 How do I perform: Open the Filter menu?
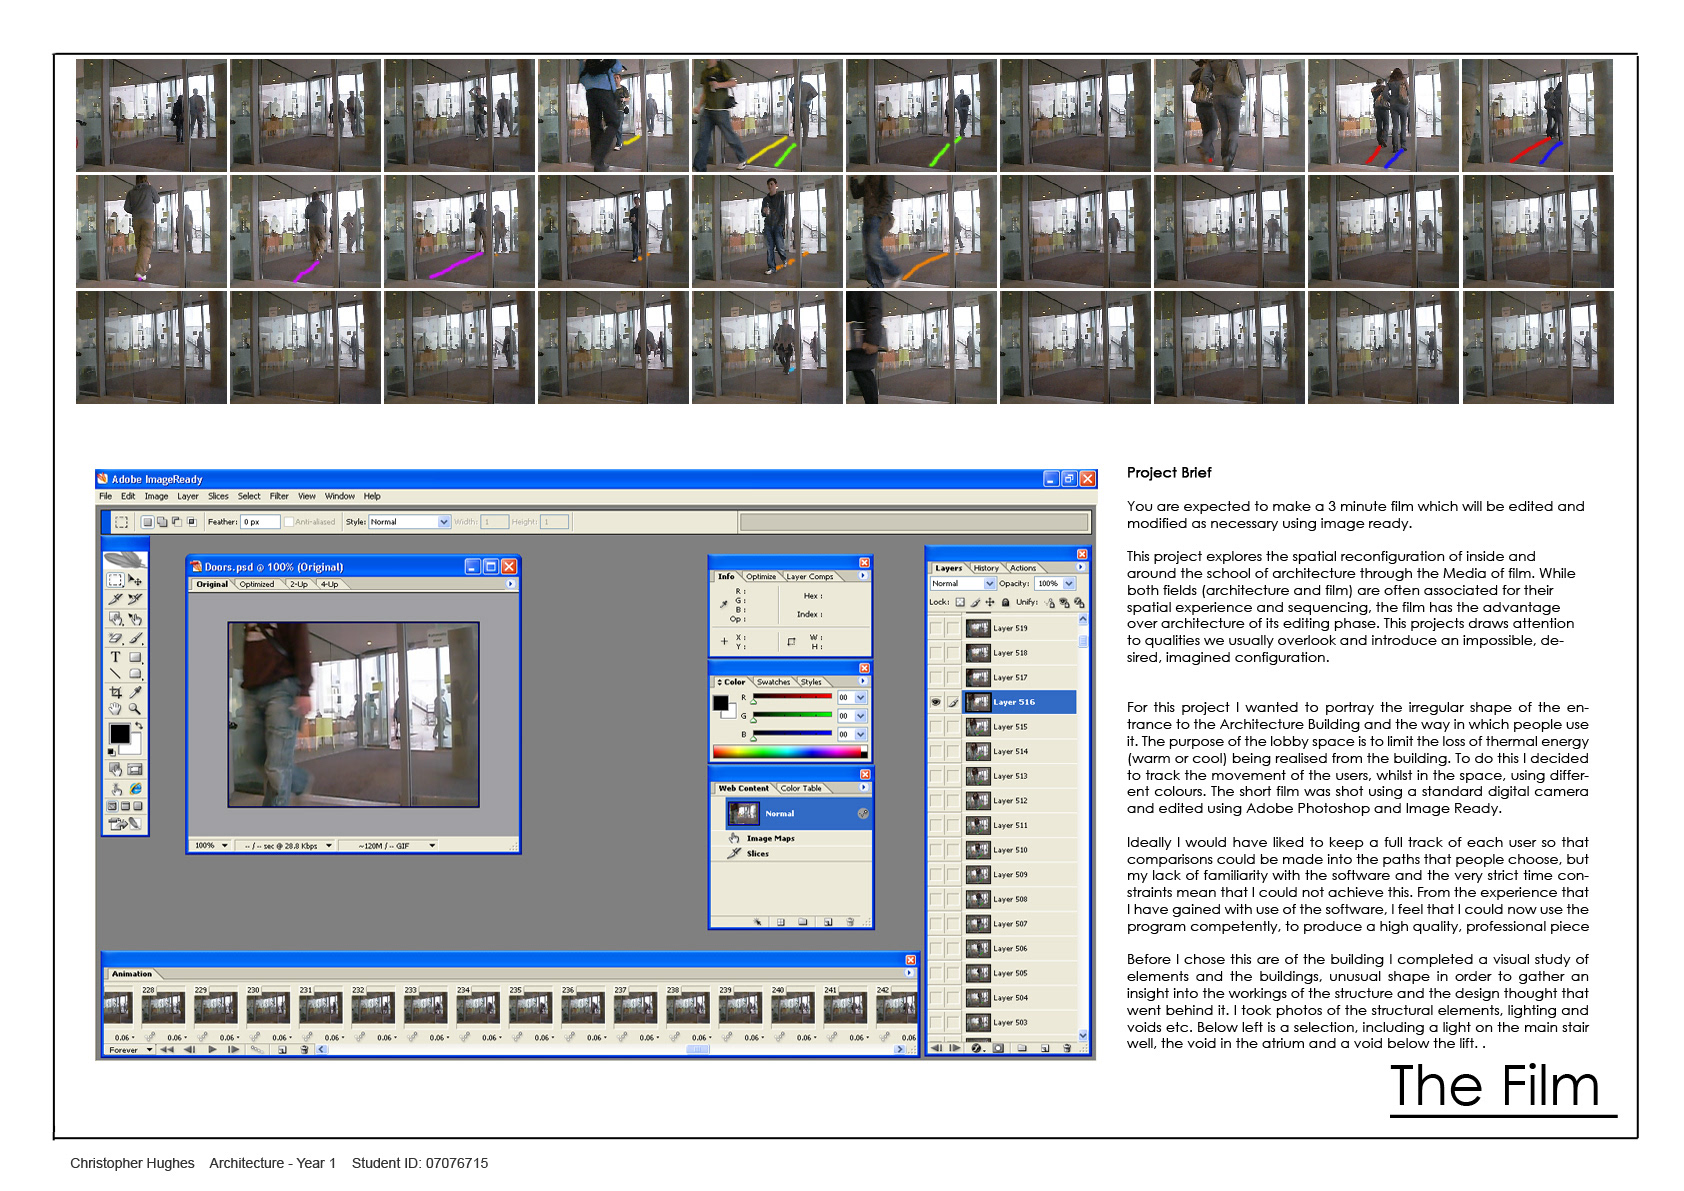point(279,496)
